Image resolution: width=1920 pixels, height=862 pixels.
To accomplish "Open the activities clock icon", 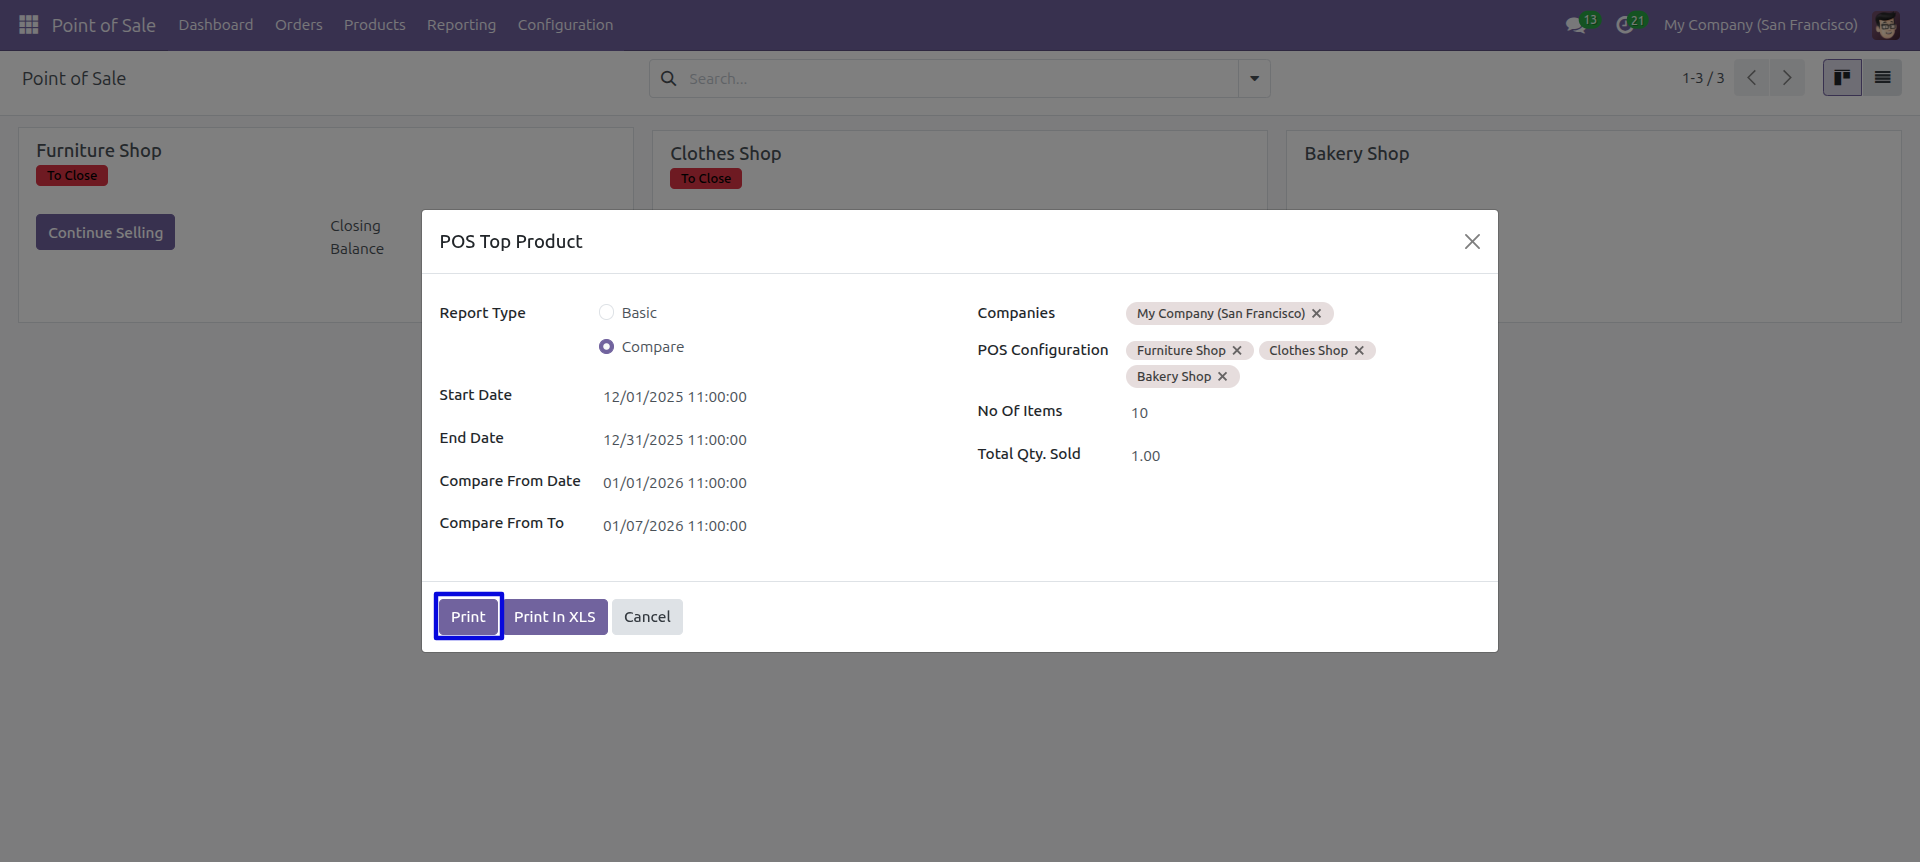I will (x=1625, y=25).
